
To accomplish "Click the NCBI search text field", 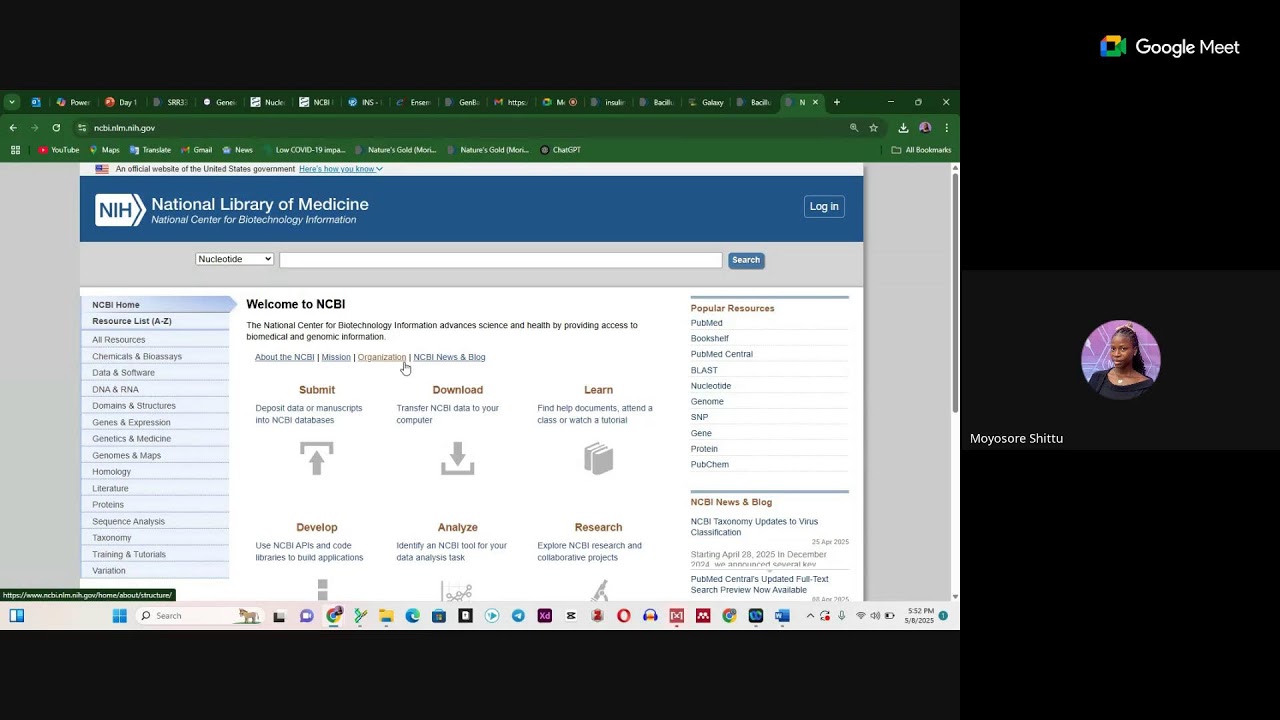I will pyautogui.click(x=501, y=260).
